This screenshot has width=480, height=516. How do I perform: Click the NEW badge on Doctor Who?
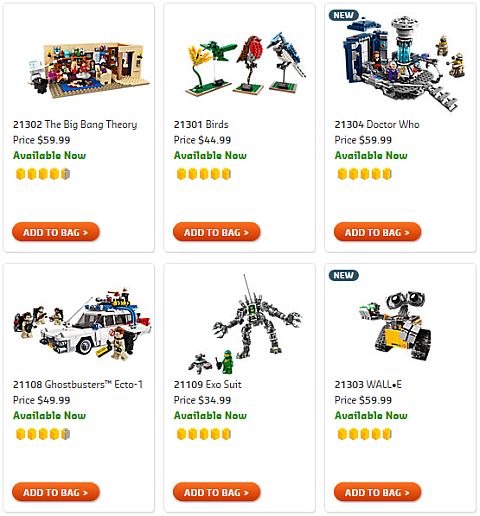pyautogui.click(x=343, y=15)
